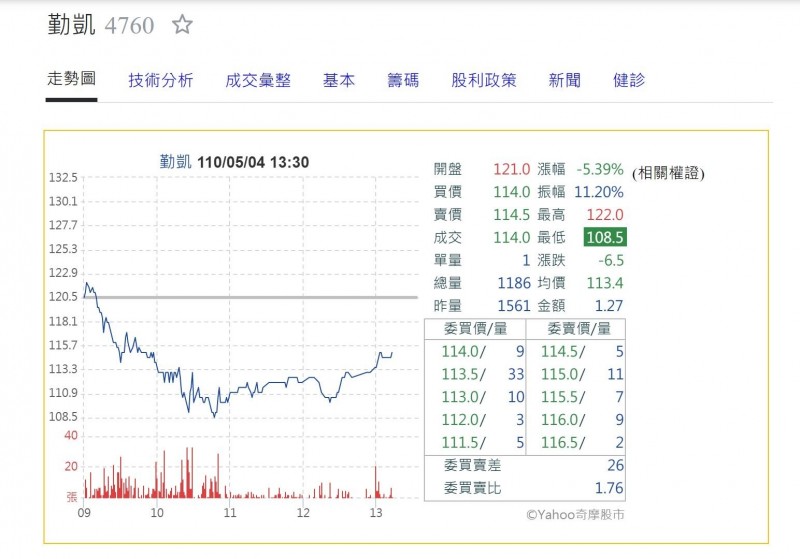View the 籌碼 tab
Screen dimensions: 800x559
point(403,81)
